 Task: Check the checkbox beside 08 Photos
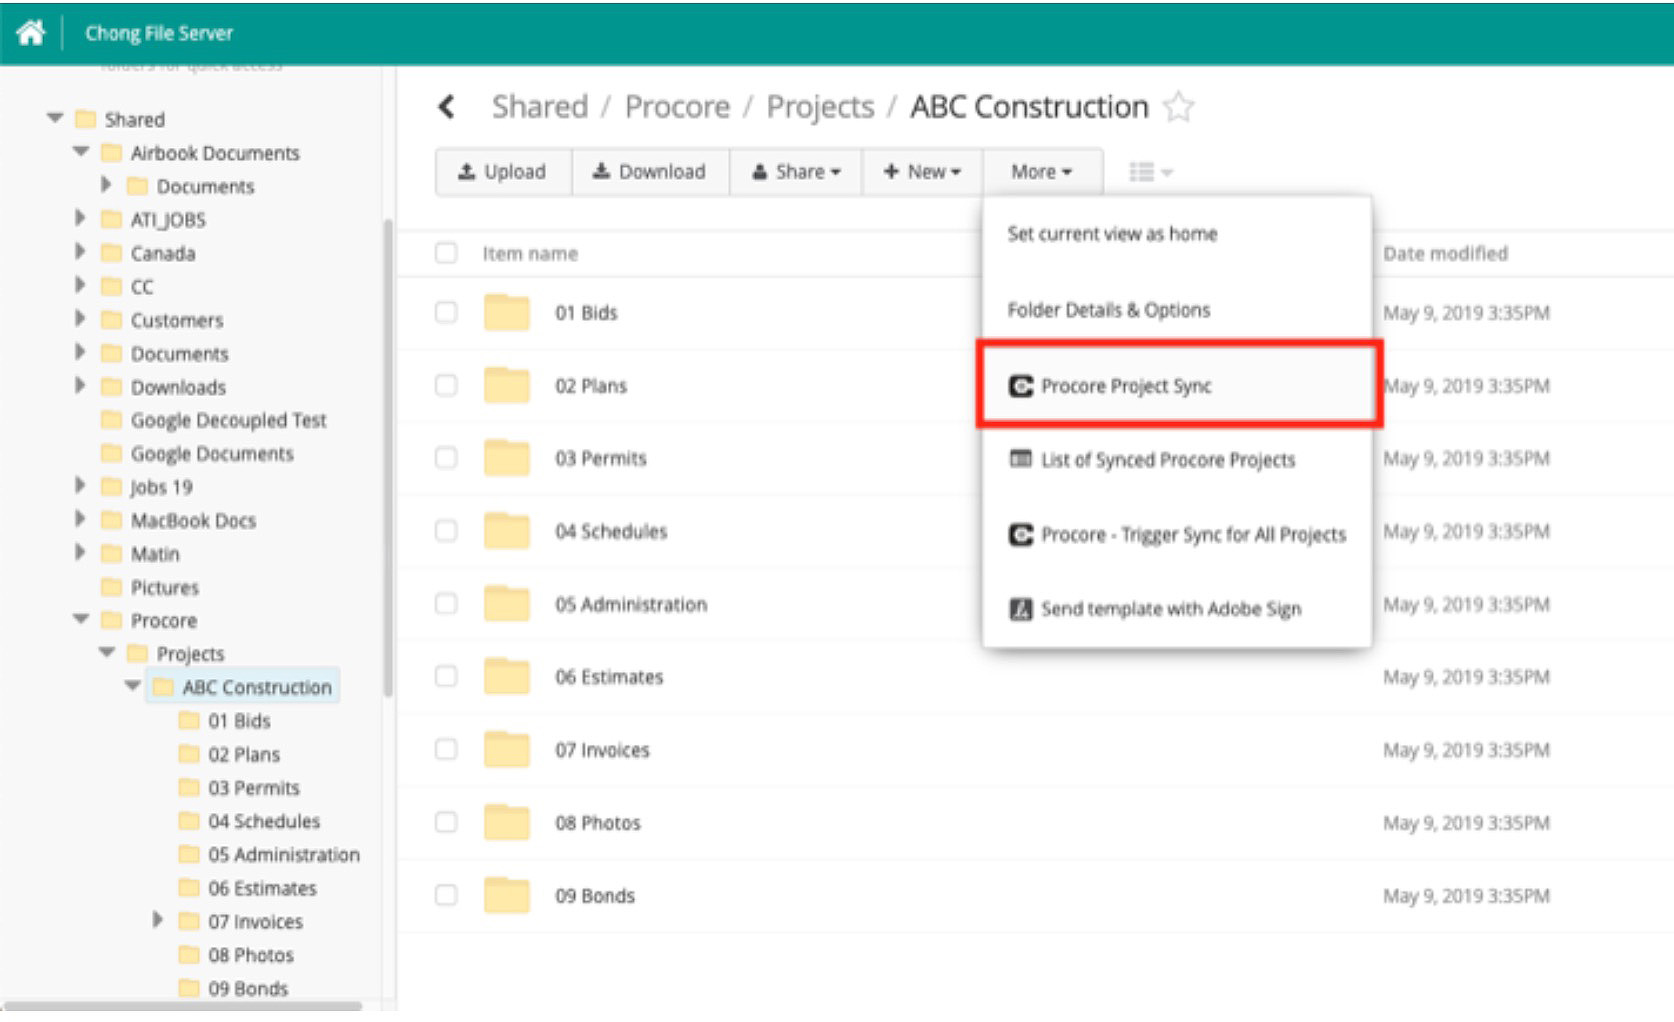[446, 822]
